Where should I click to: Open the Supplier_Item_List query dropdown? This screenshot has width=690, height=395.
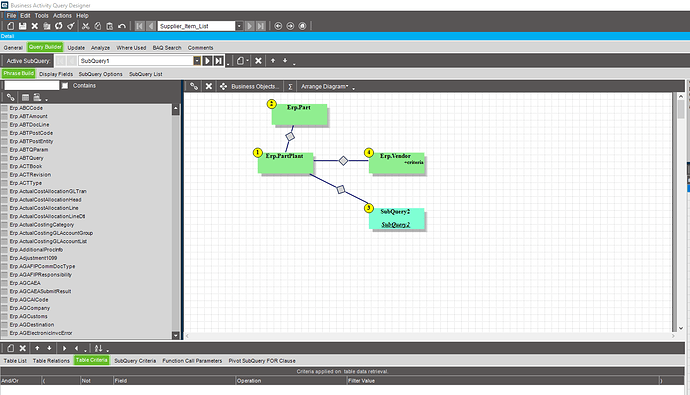(x=239, y=26)
